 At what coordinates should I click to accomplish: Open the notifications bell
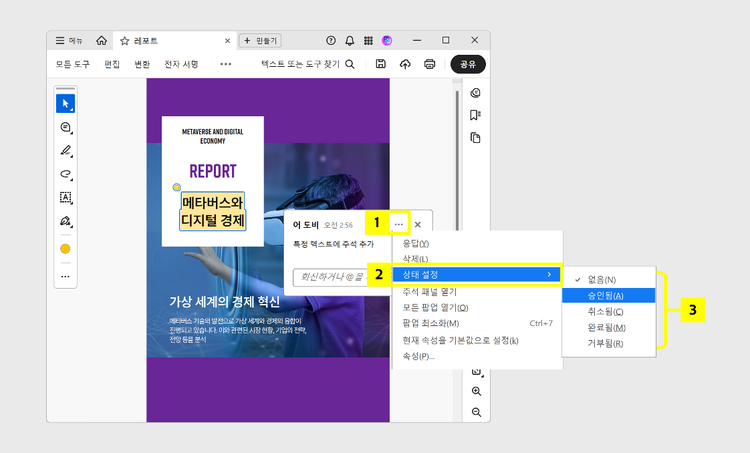pos(350,41)
